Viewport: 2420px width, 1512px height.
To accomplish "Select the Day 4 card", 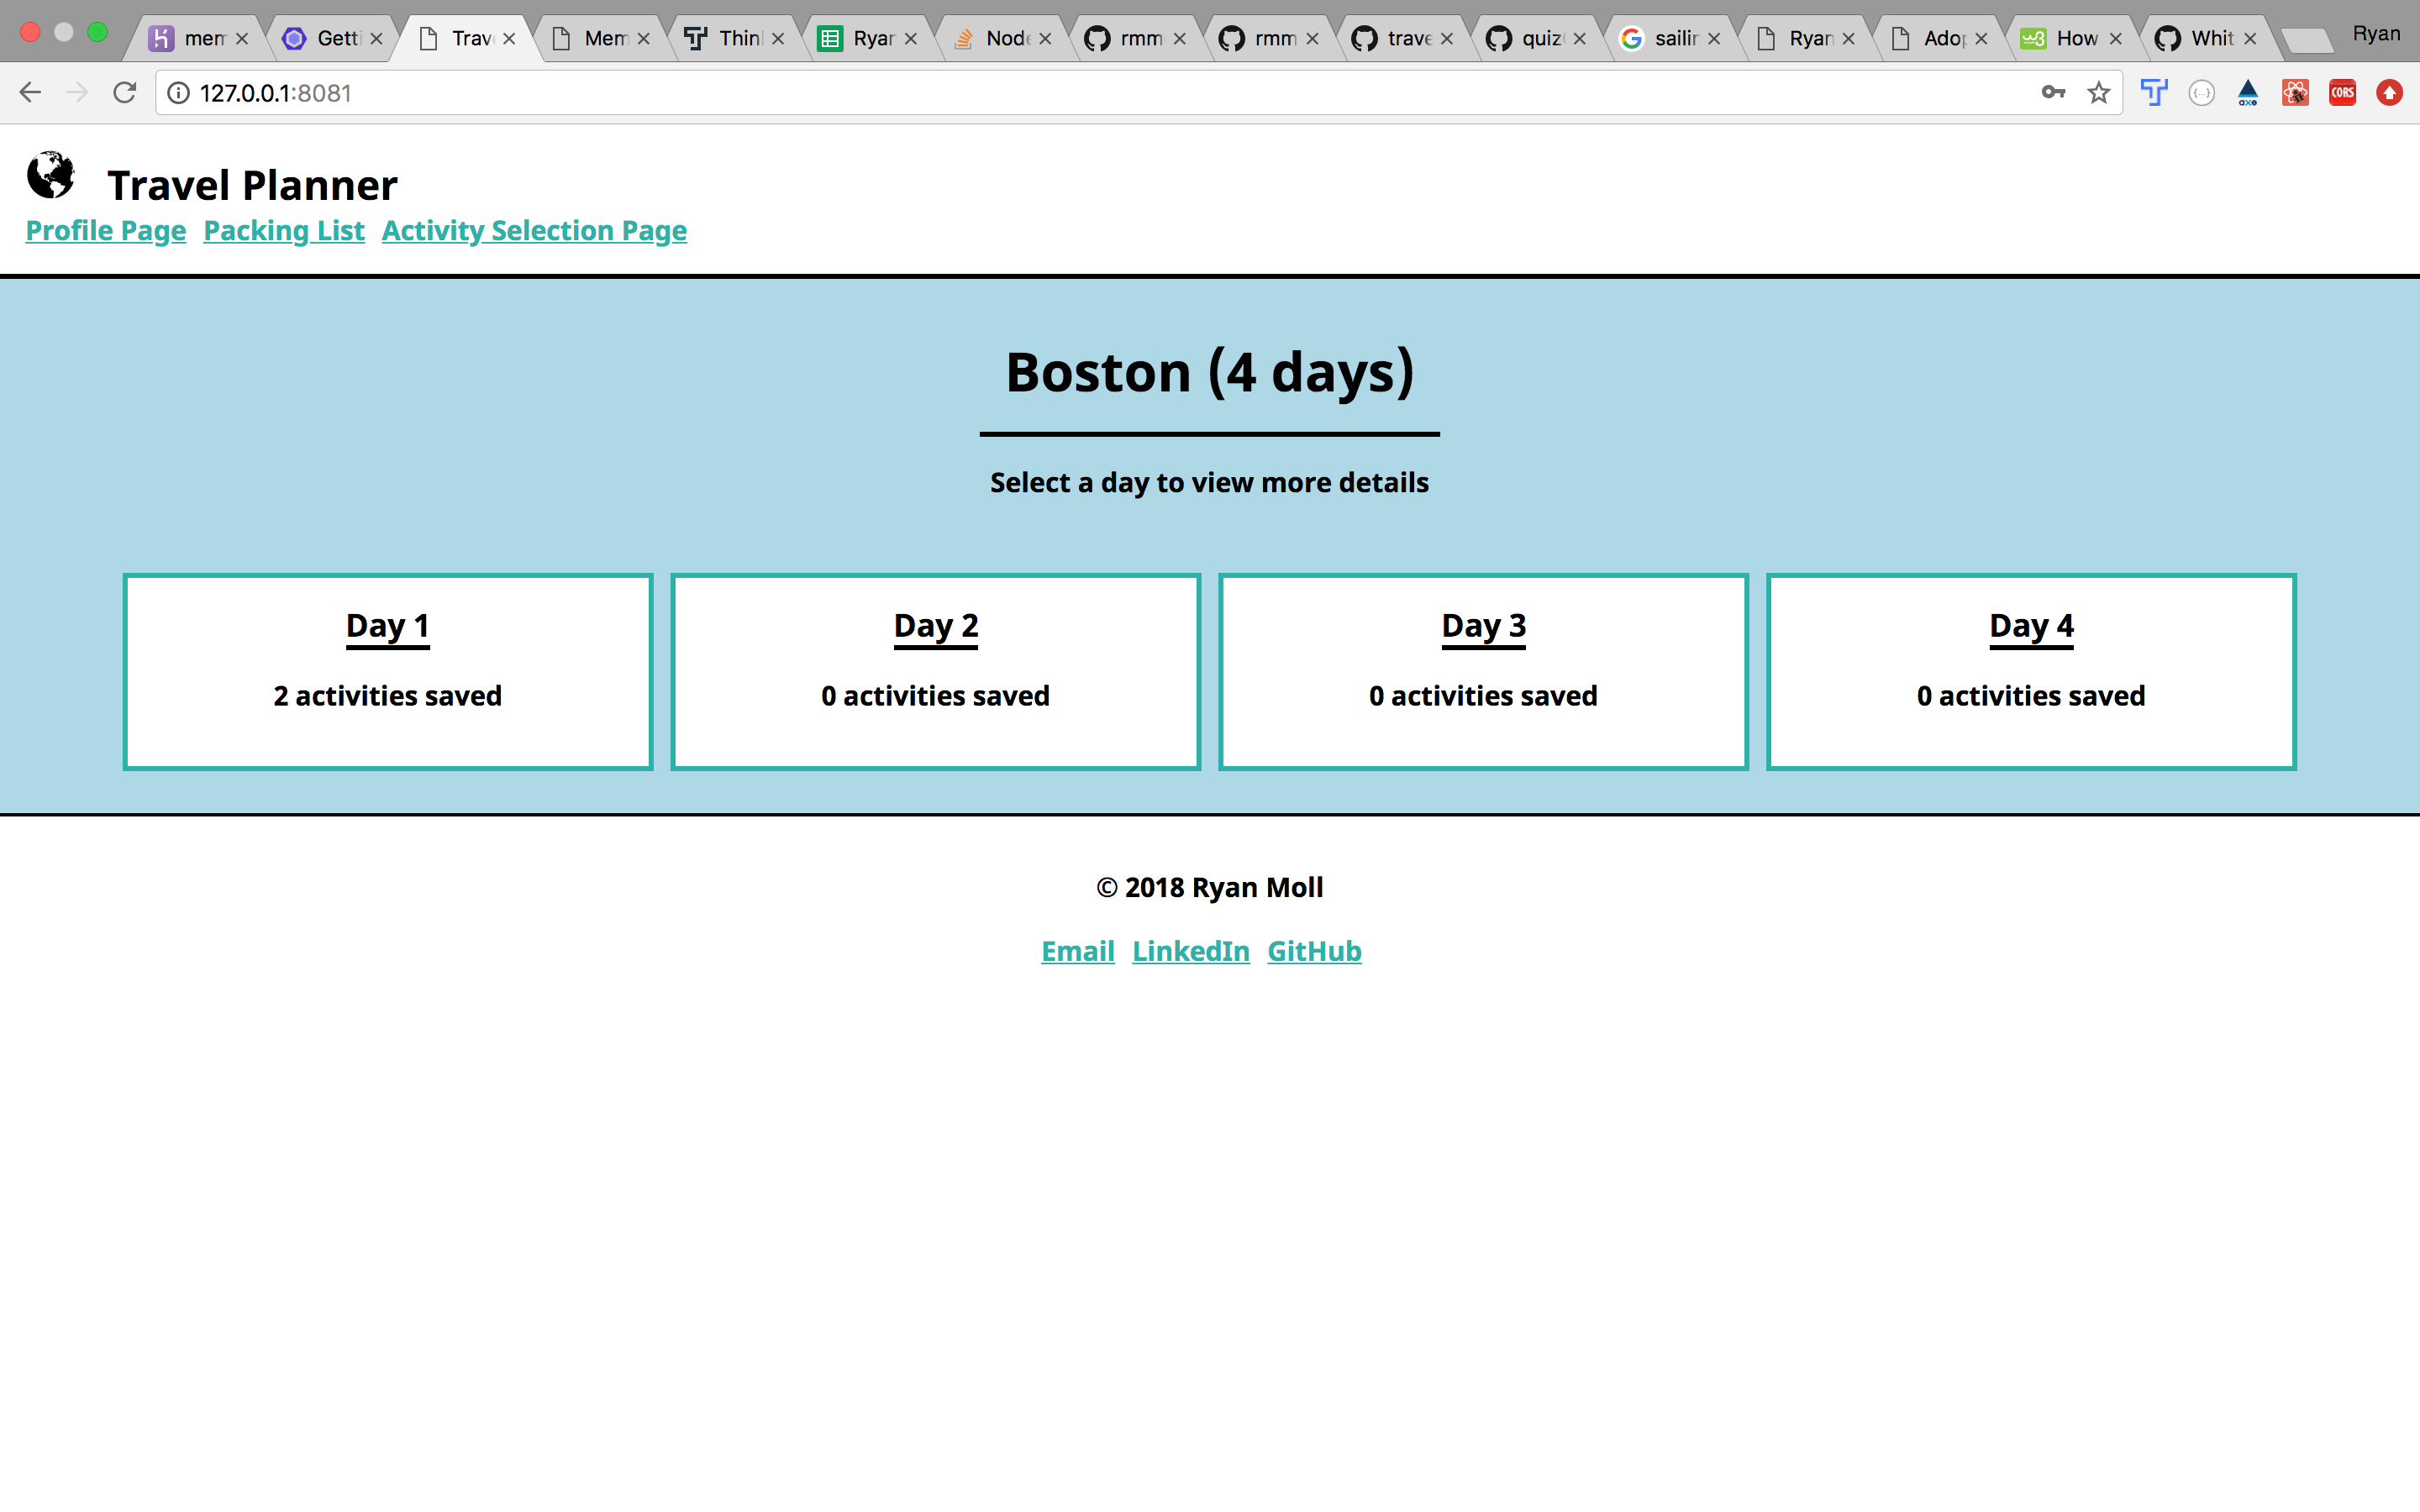I will tap(2031, 672).
